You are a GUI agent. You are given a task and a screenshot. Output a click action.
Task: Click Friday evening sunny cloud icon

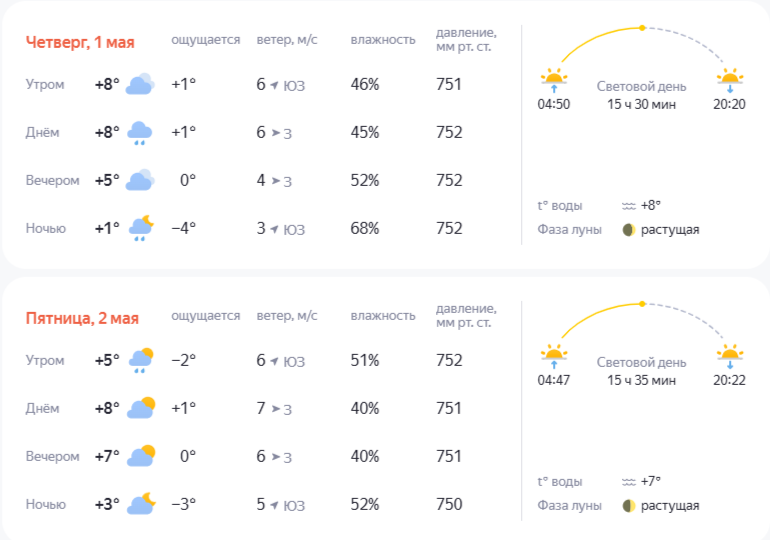[x=140, y=457]
